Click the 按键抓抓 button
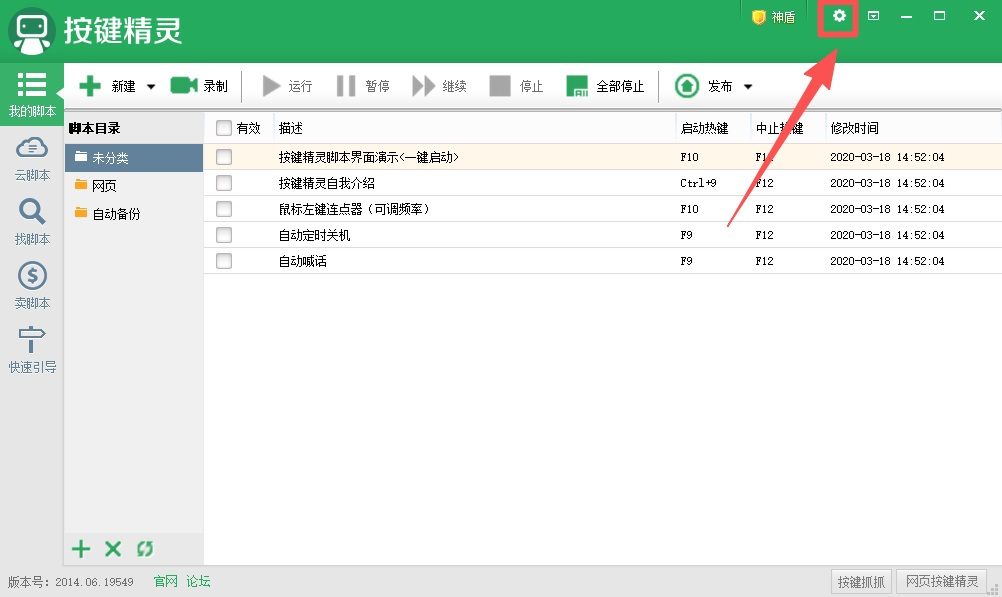 (x=861, y=581)
